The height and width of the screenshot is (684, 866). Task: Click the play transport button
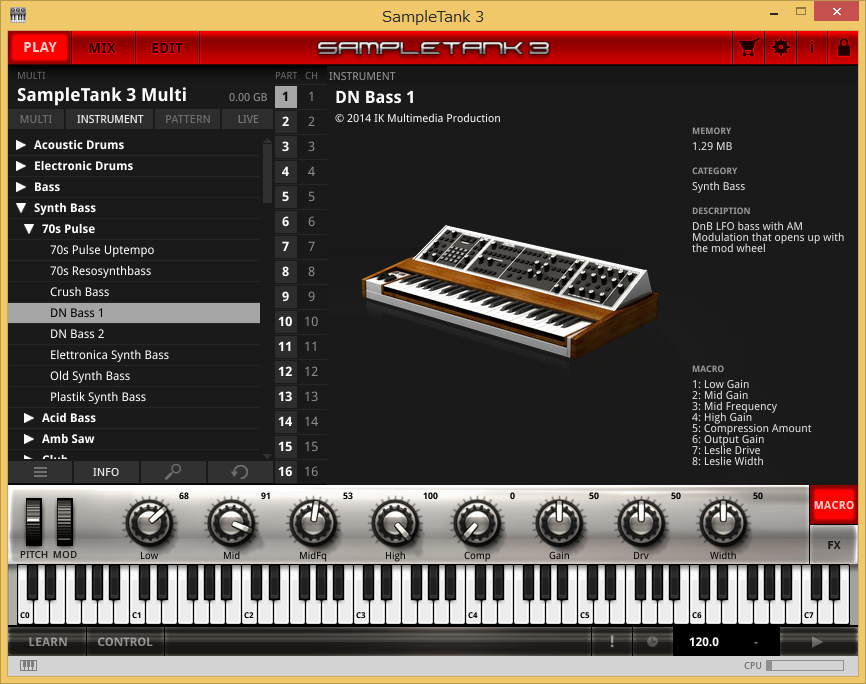[817, 641]
